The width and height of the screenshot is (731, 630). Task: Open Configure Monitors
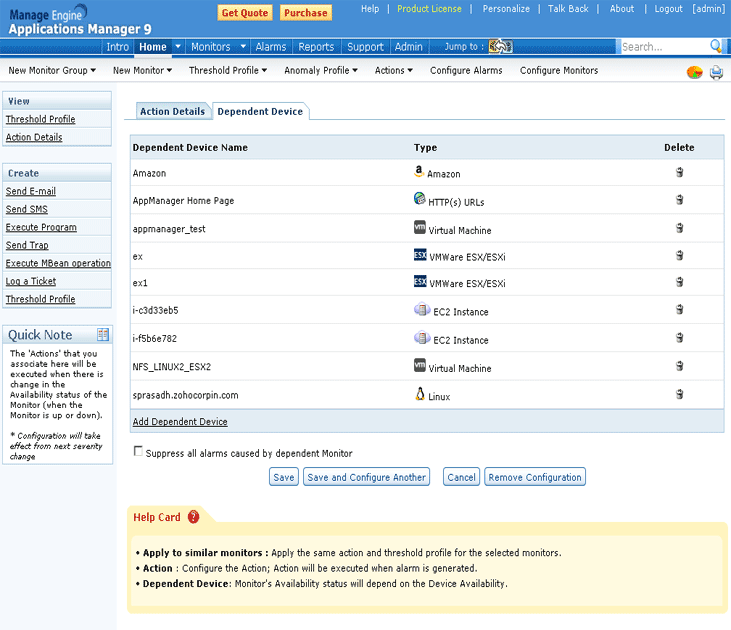(x=559, y=70)
